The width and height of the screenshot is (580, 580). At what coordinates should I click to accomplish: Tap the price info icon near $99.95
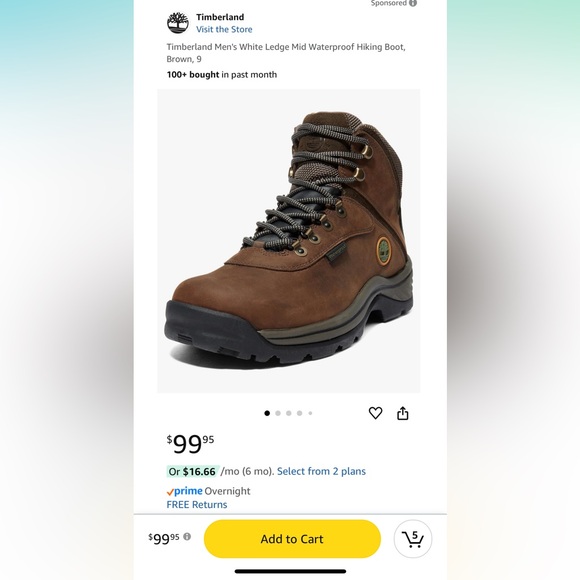(x=187, y=536)
